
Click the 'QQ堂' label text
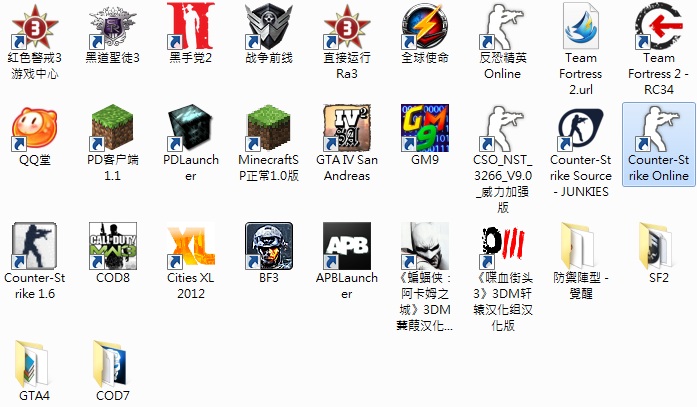coord(35,160)
